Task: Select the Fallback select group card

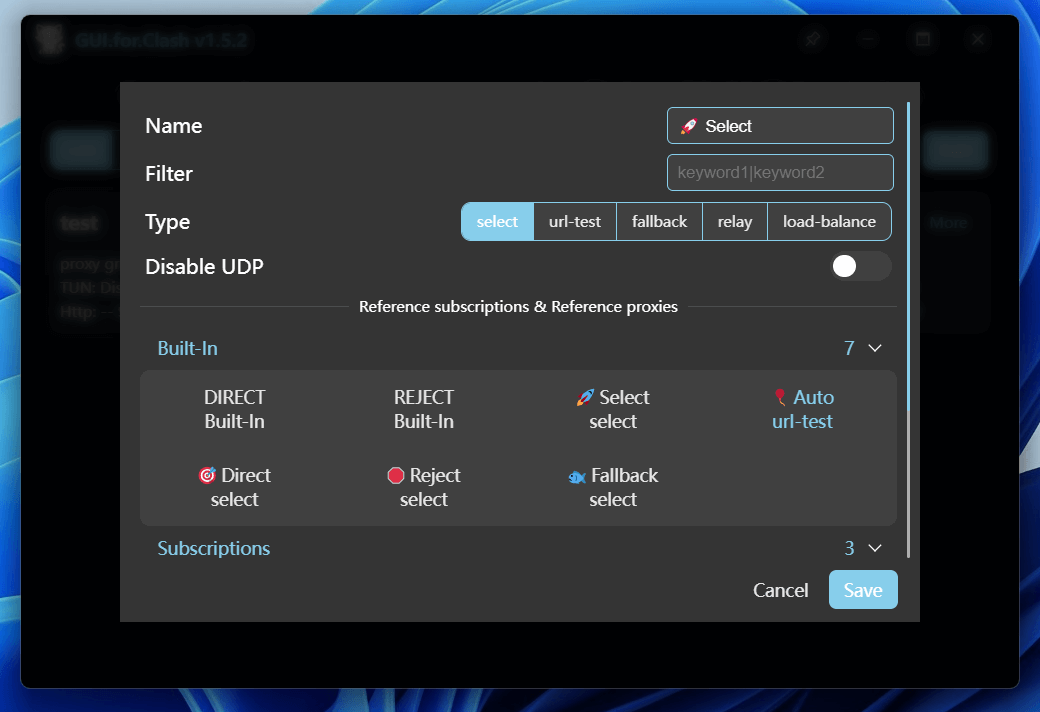Action: click(614, 487)
